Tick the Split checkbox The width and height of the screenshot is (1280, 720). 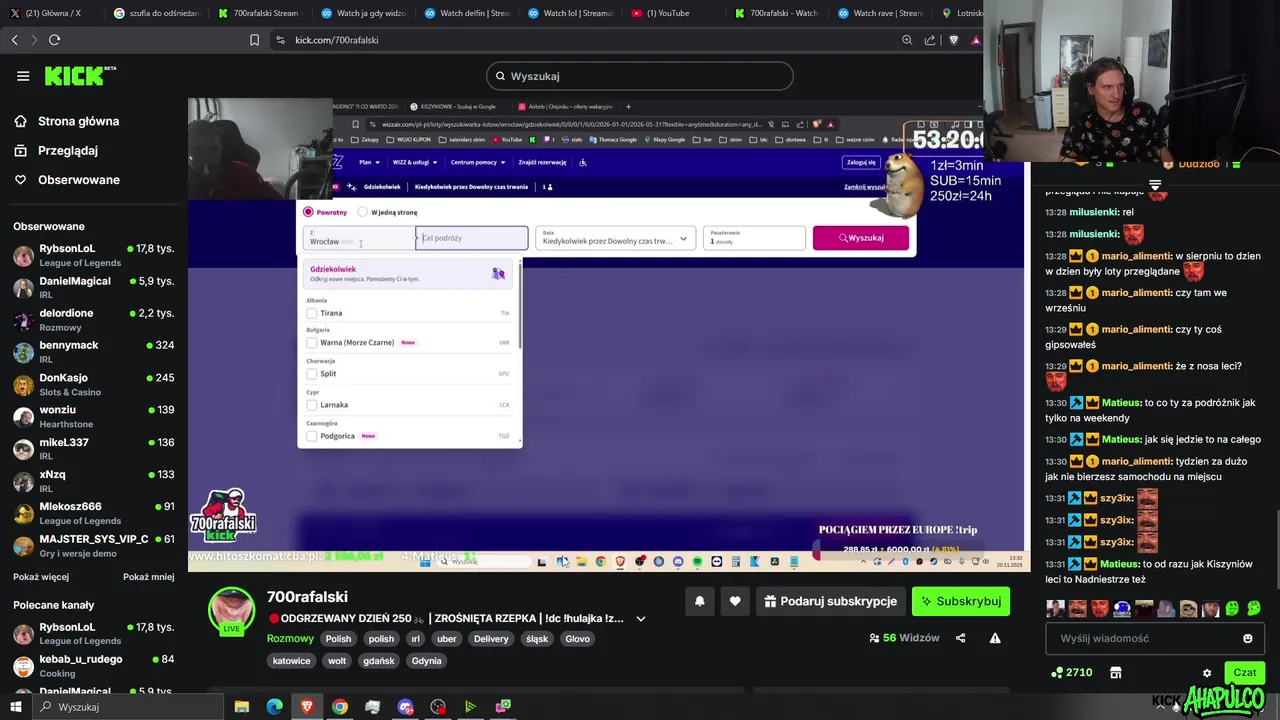click(312, 374)
